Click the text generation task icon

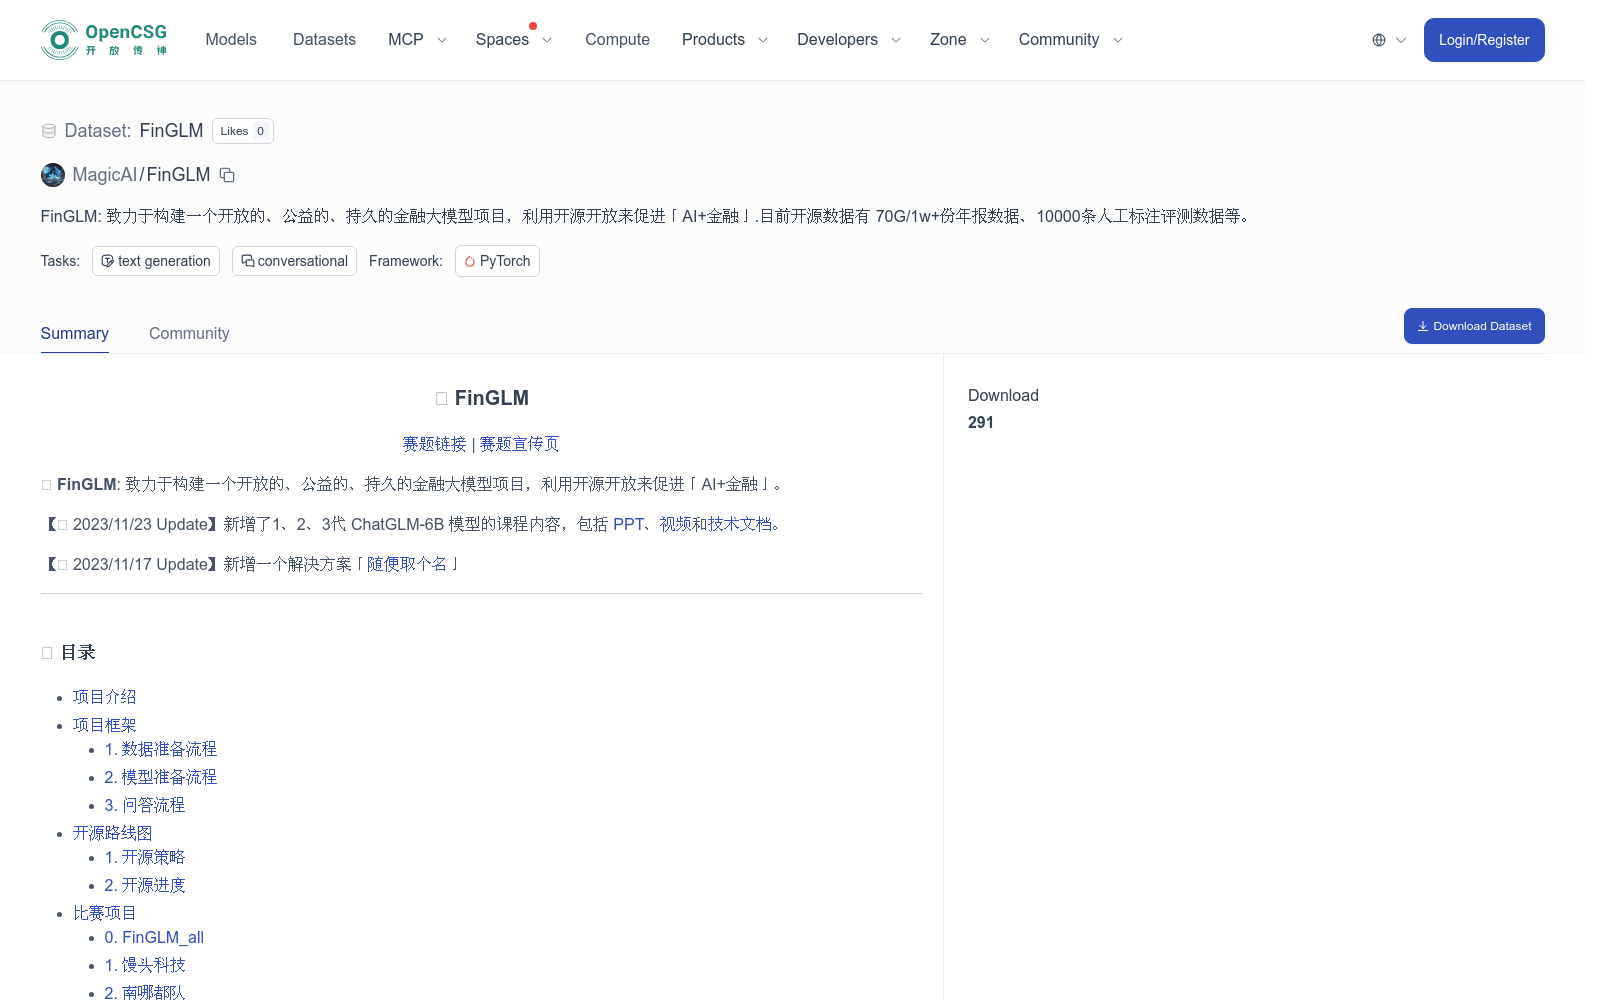tap(108, 260)
